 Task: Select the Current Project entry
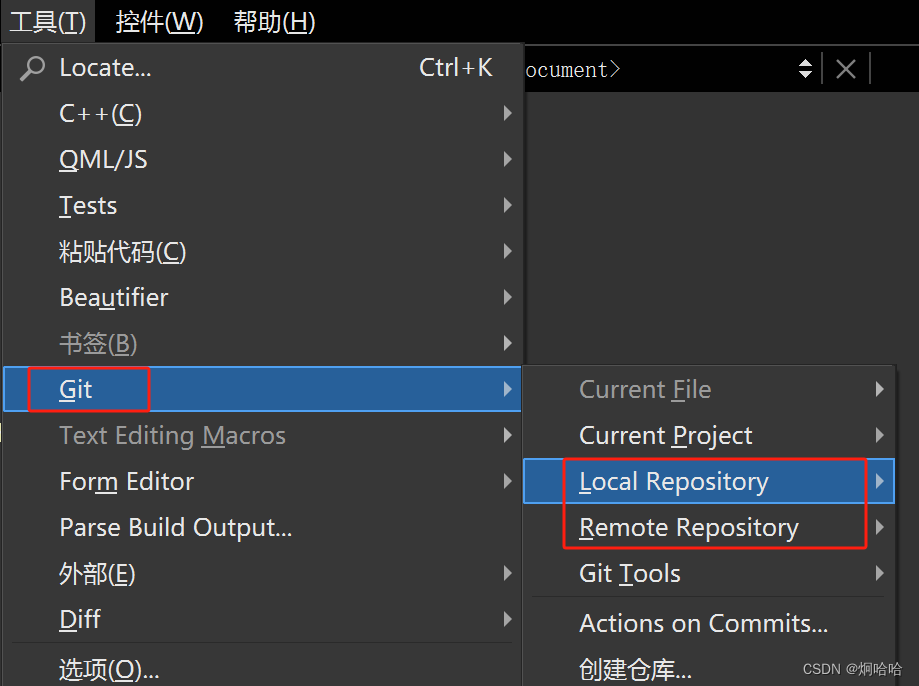pyautogui.click(x=665, y=435)
